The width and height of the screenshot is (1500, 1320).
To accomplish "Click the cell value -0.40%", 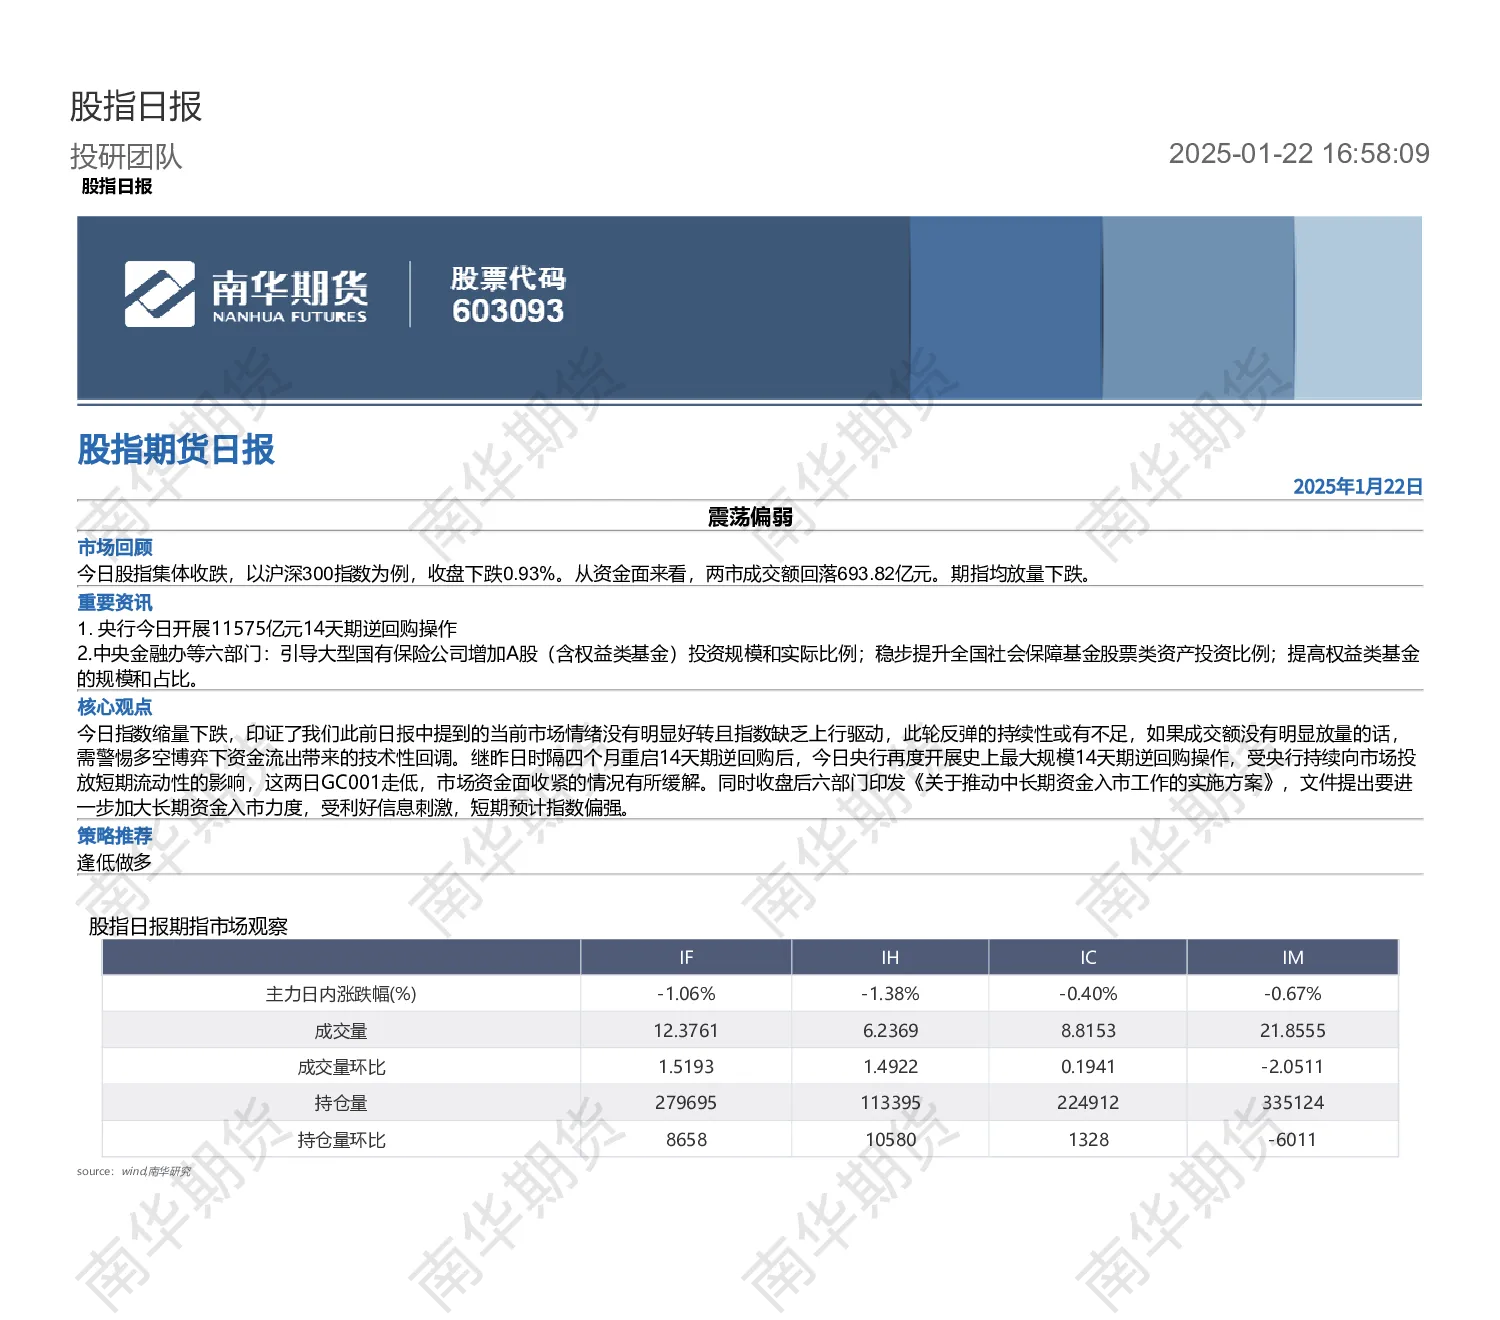I will click(1088, 994).
